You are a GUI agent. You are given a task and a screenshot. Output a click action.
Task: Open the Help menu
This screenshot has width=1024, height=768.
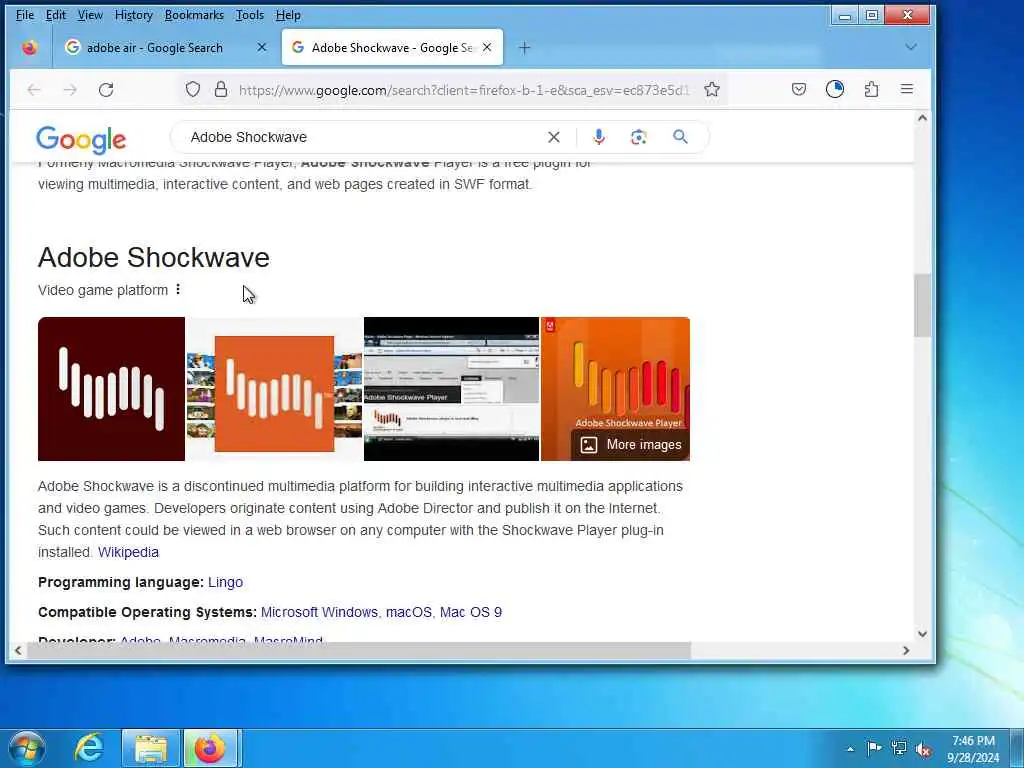[x=288, y=14]
